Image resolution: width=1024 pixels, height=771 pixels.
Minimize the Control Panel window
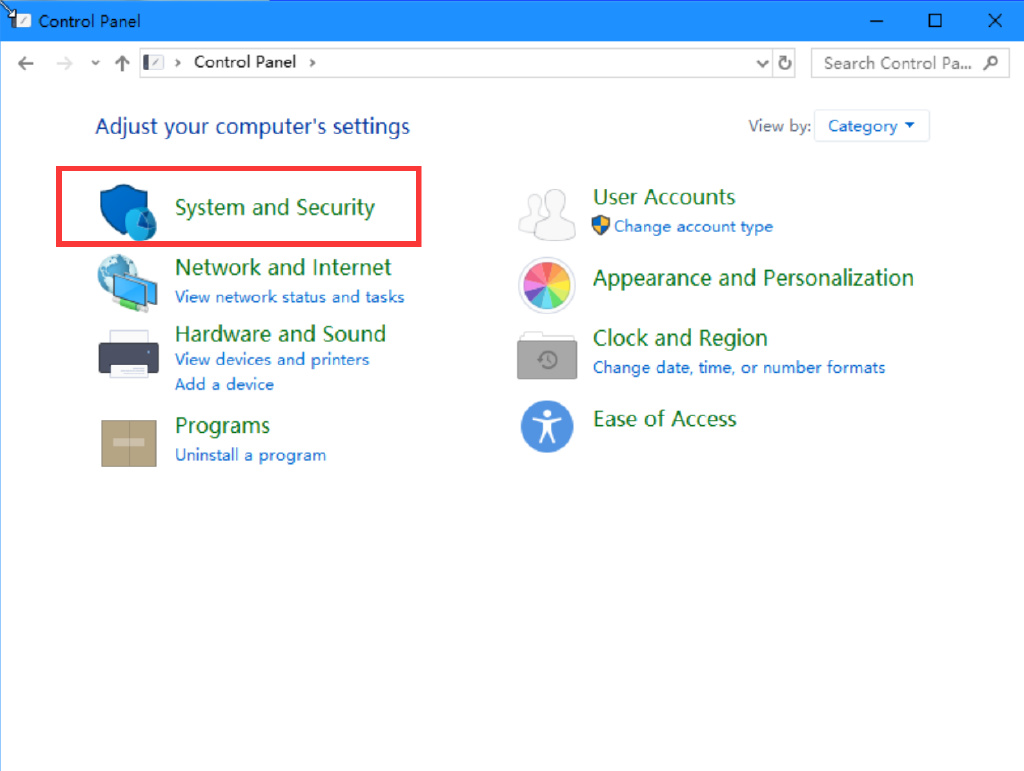point(876,21)
